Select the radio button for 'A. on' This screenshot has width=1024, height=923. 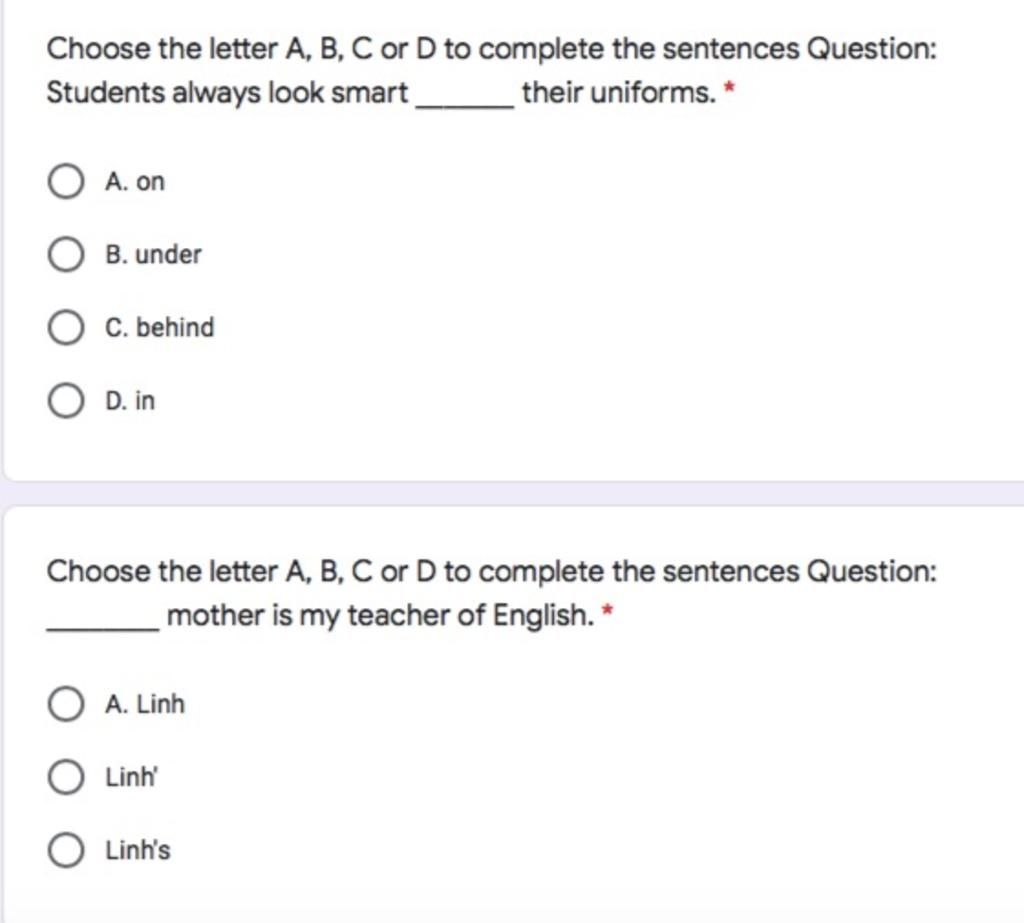[65, 182]
